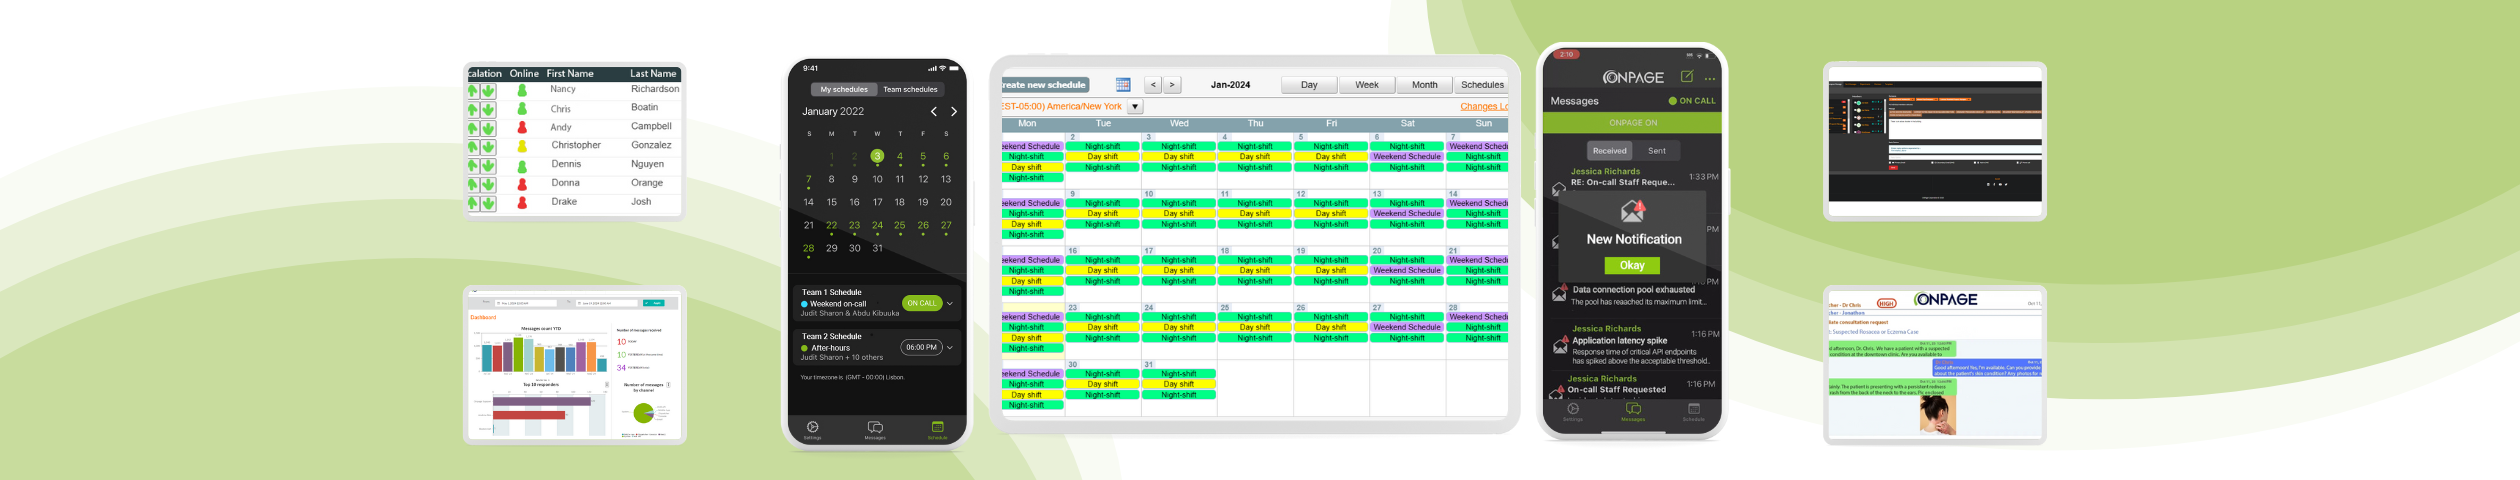Tap the alert envelope icon for Application latency spike

(1560, 346)
